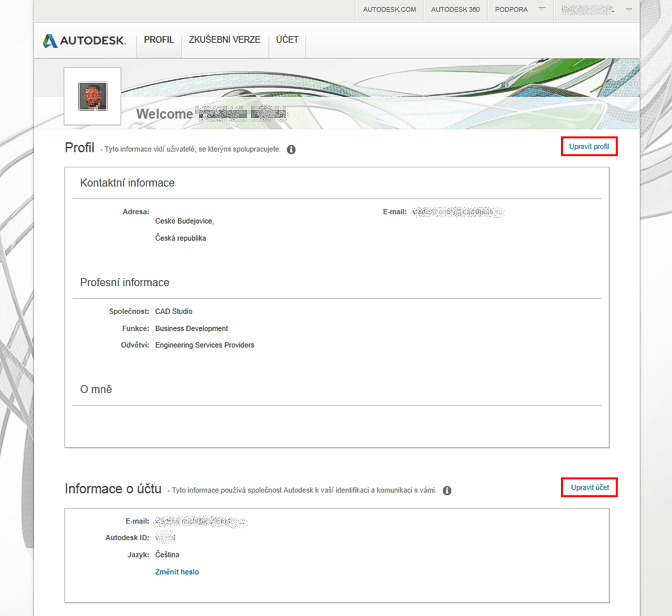This screenshot has height=616, width=672.
Task: Open the PROFIL tab
Action: click(159, 40)
